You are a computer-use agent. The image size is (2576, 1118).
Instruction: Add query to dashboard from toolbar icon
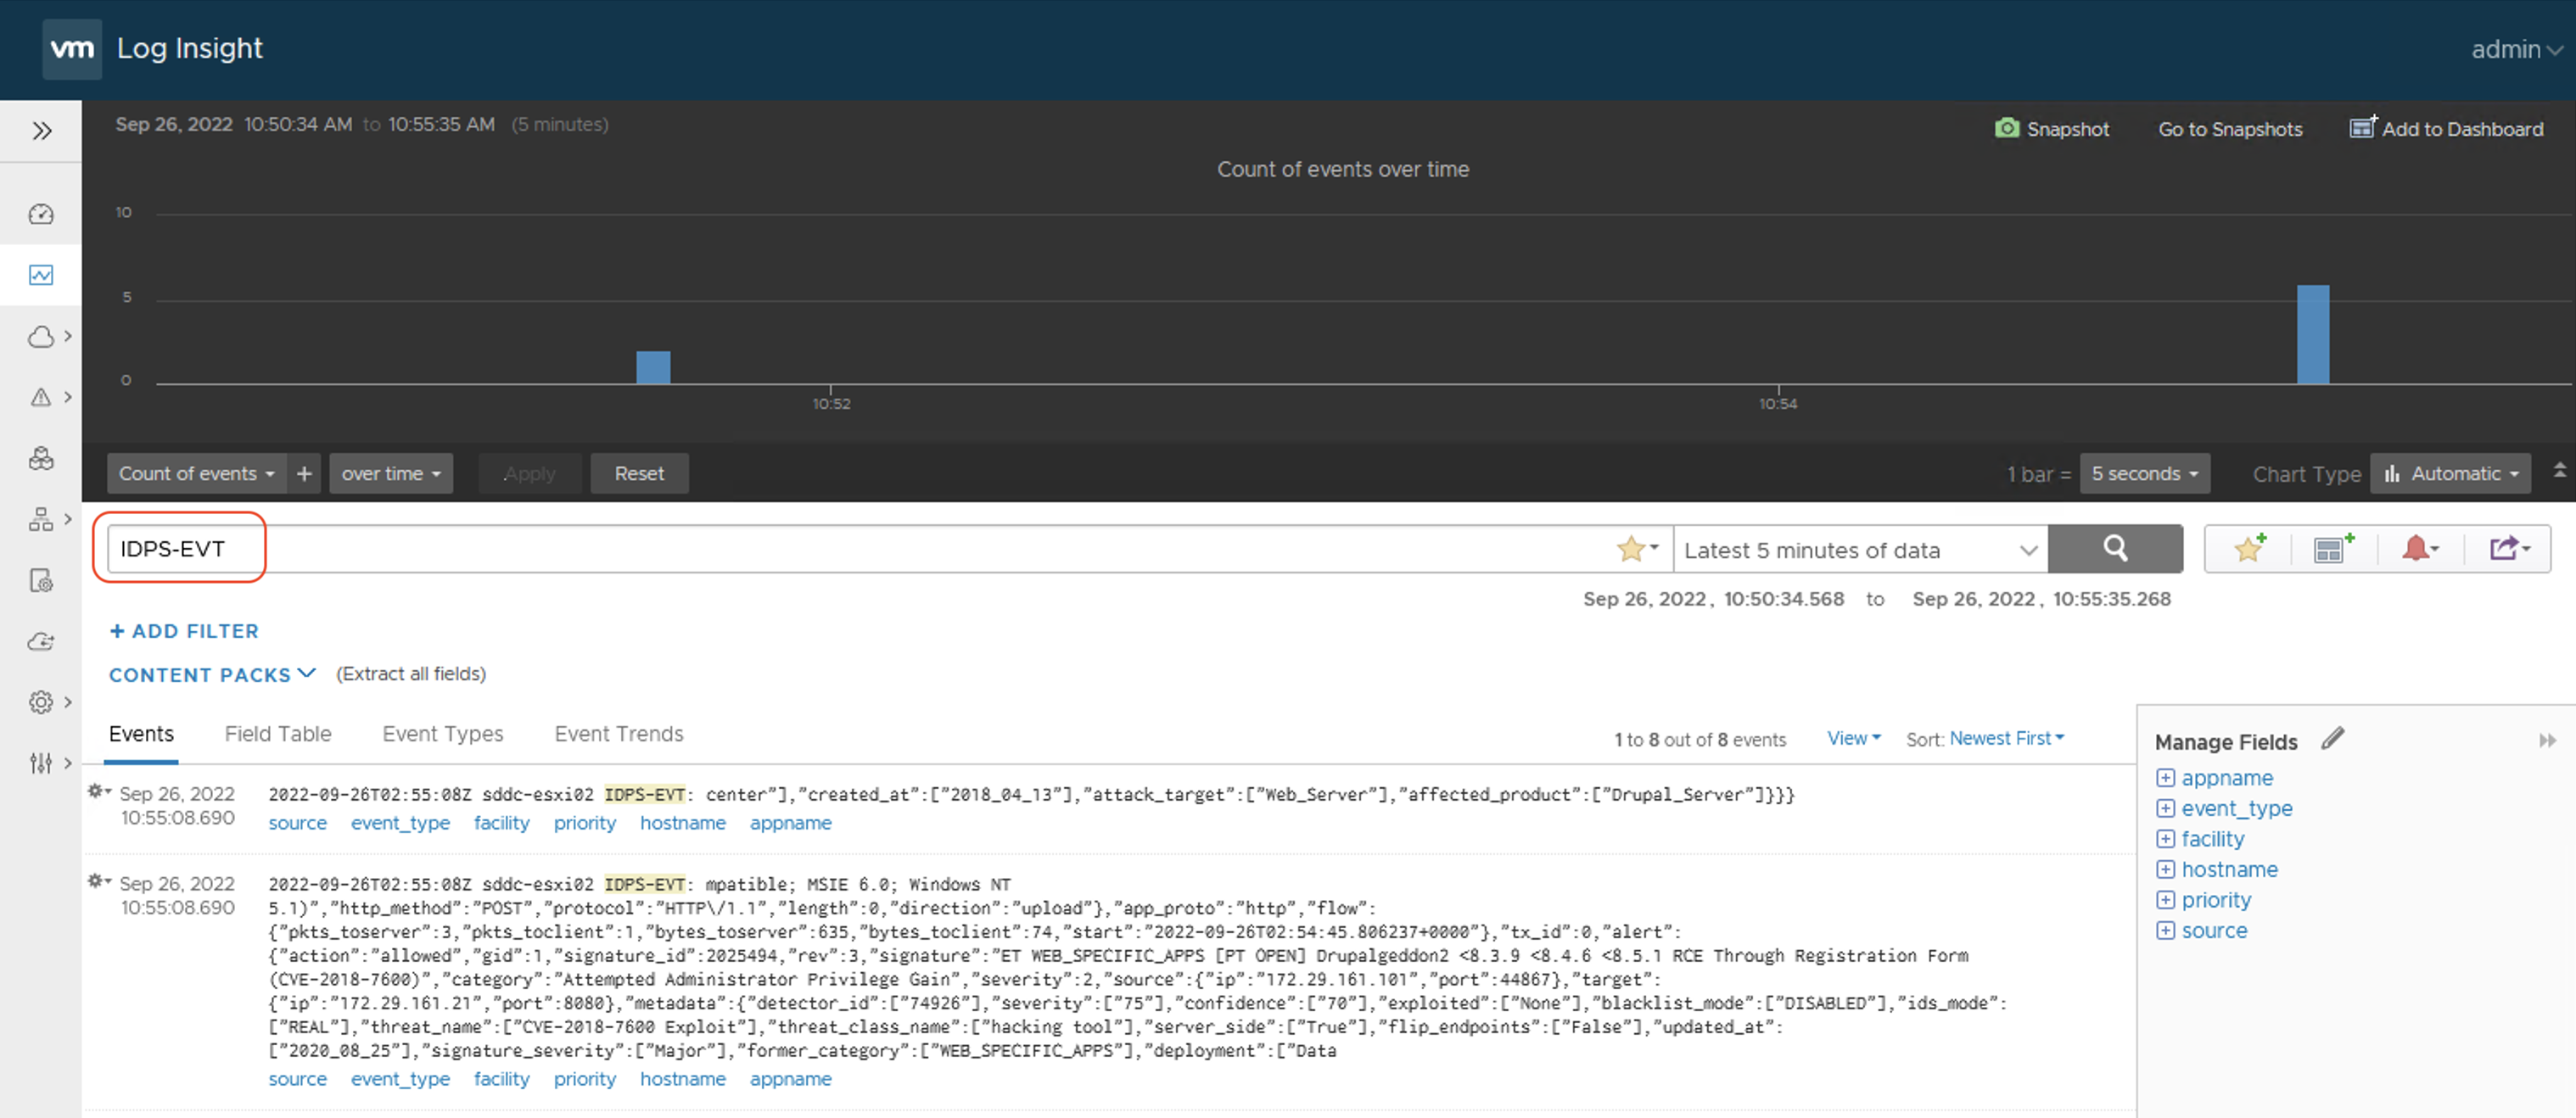[2334, 548]
